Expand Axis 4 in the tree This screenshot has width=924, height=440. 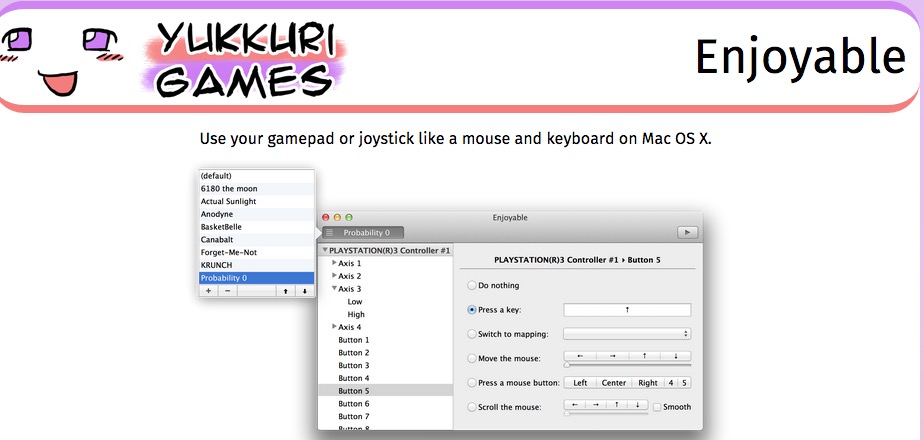[334, 327]
